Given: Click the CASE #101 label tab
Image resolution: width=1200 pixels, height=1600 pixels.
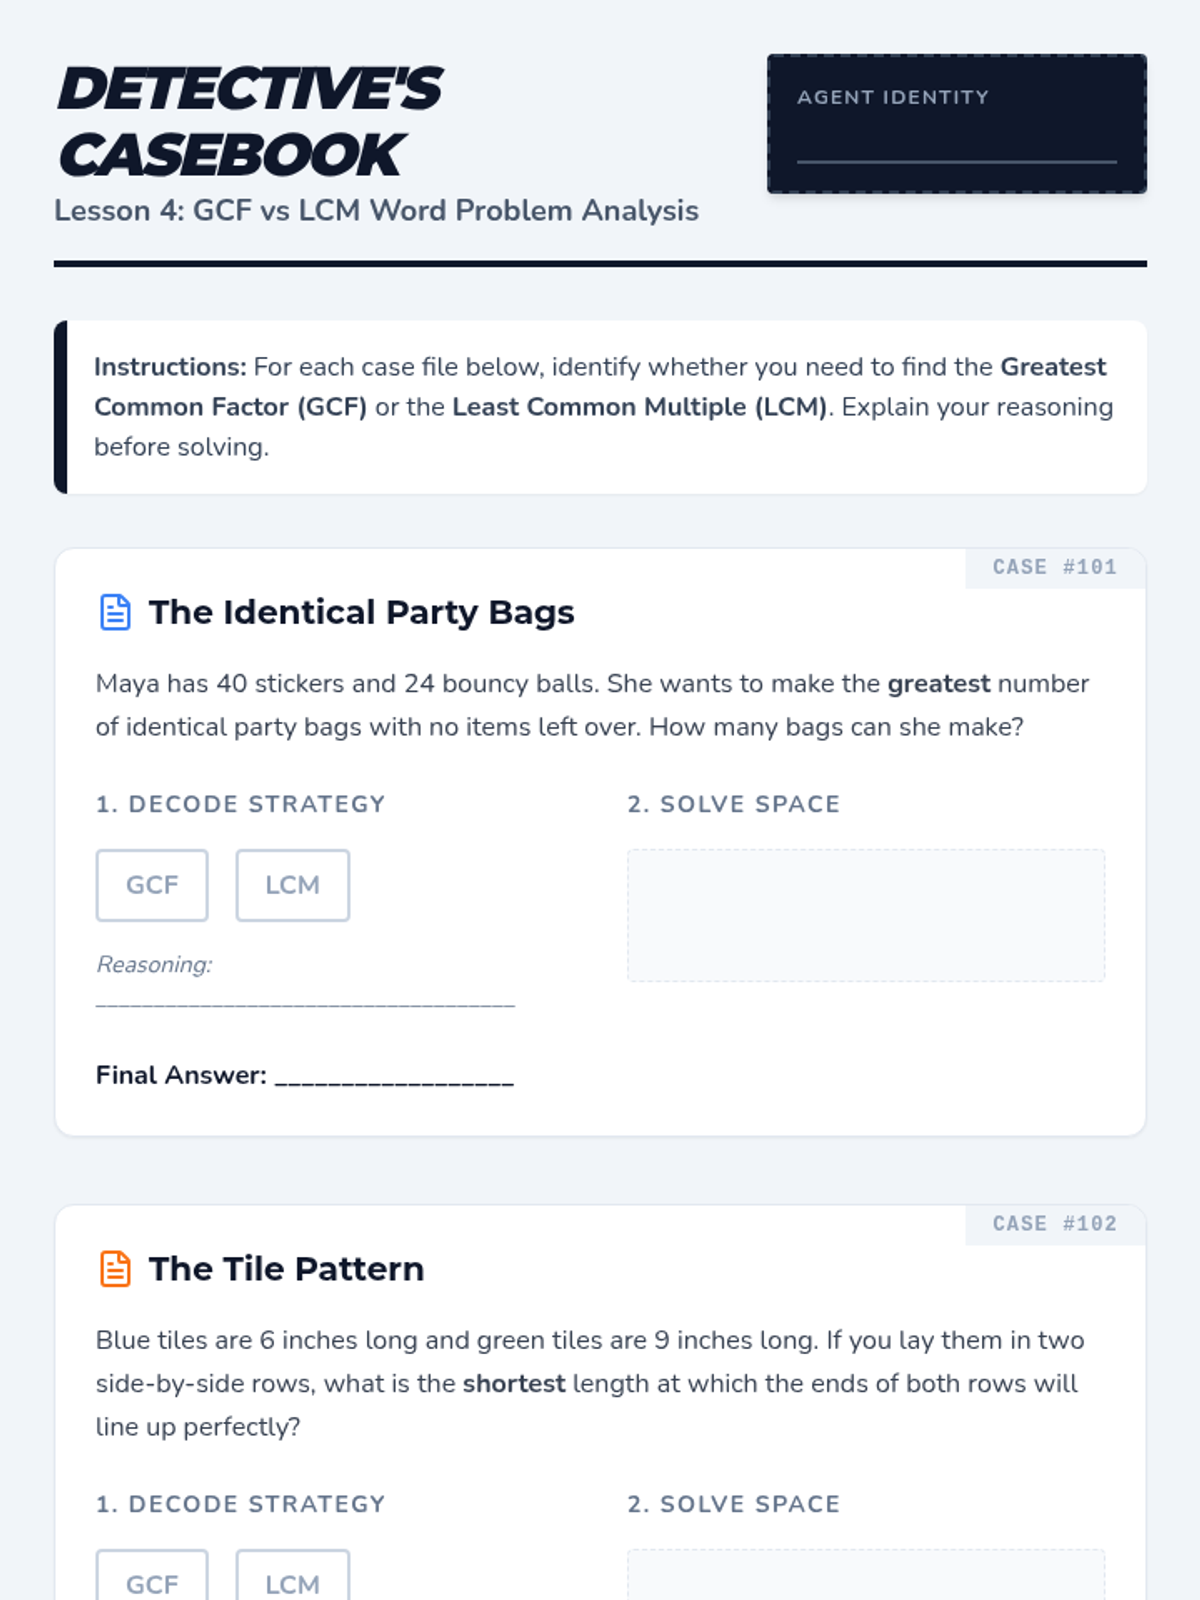Looking at the screenshot, I should click(x=1054, y=567).
